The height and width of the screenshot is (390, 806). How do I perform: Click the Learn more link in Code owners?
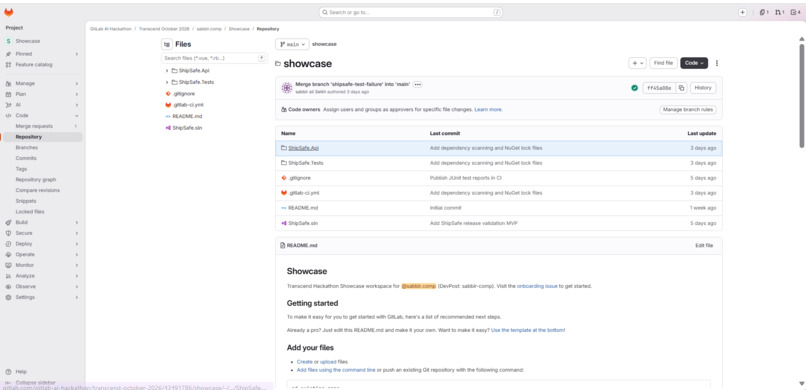click(x=488, y=109)
